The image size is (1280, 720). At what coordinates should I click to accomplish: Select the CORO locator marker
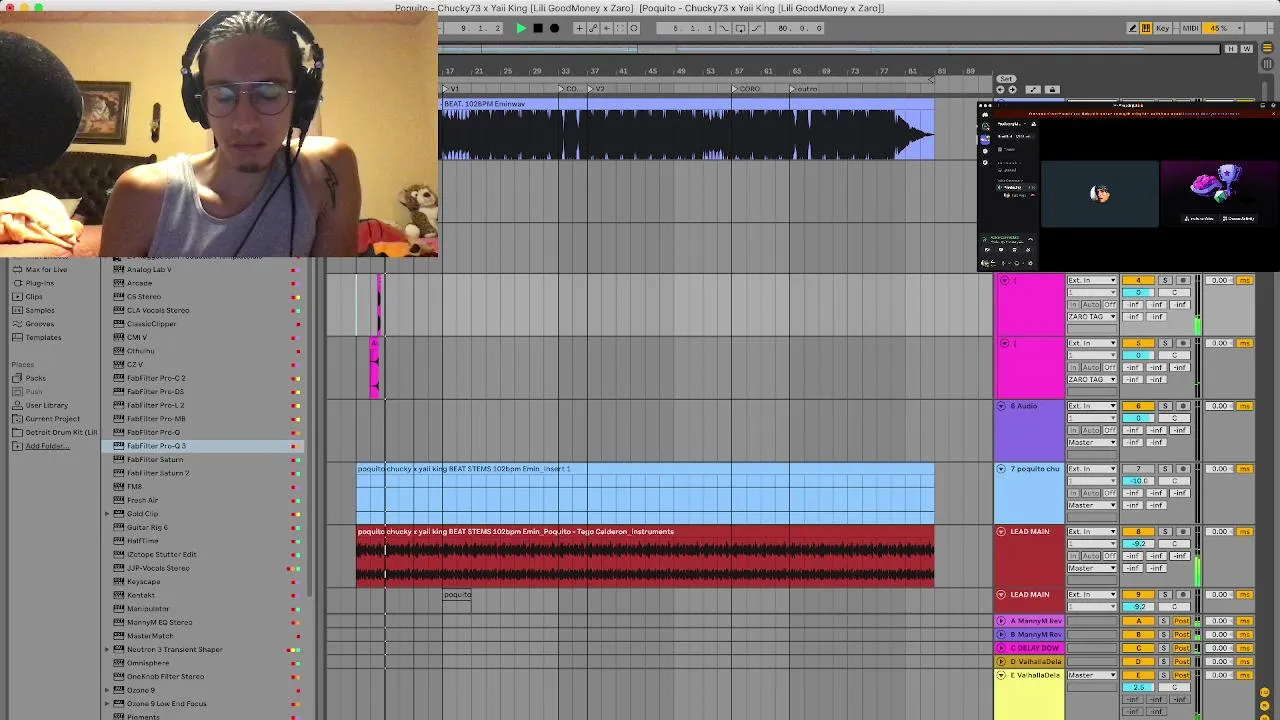pyautogui.click(x=746, y=89)
